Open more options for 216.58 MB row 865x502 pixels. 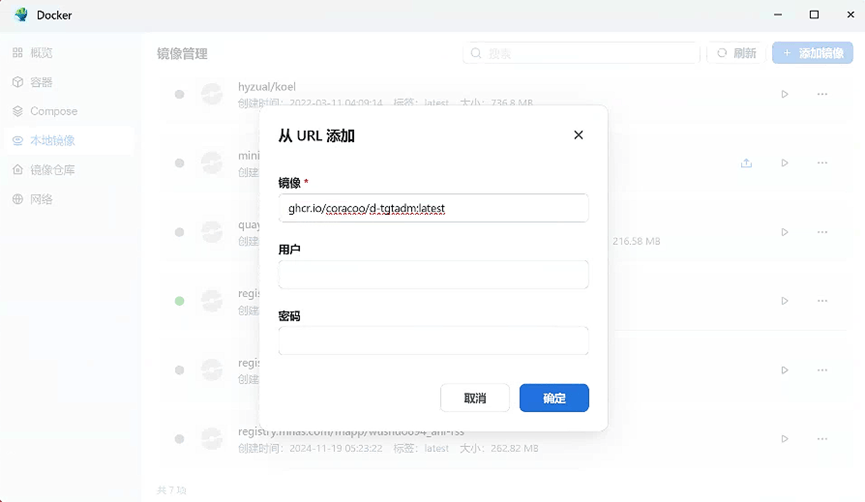point(822,232)
